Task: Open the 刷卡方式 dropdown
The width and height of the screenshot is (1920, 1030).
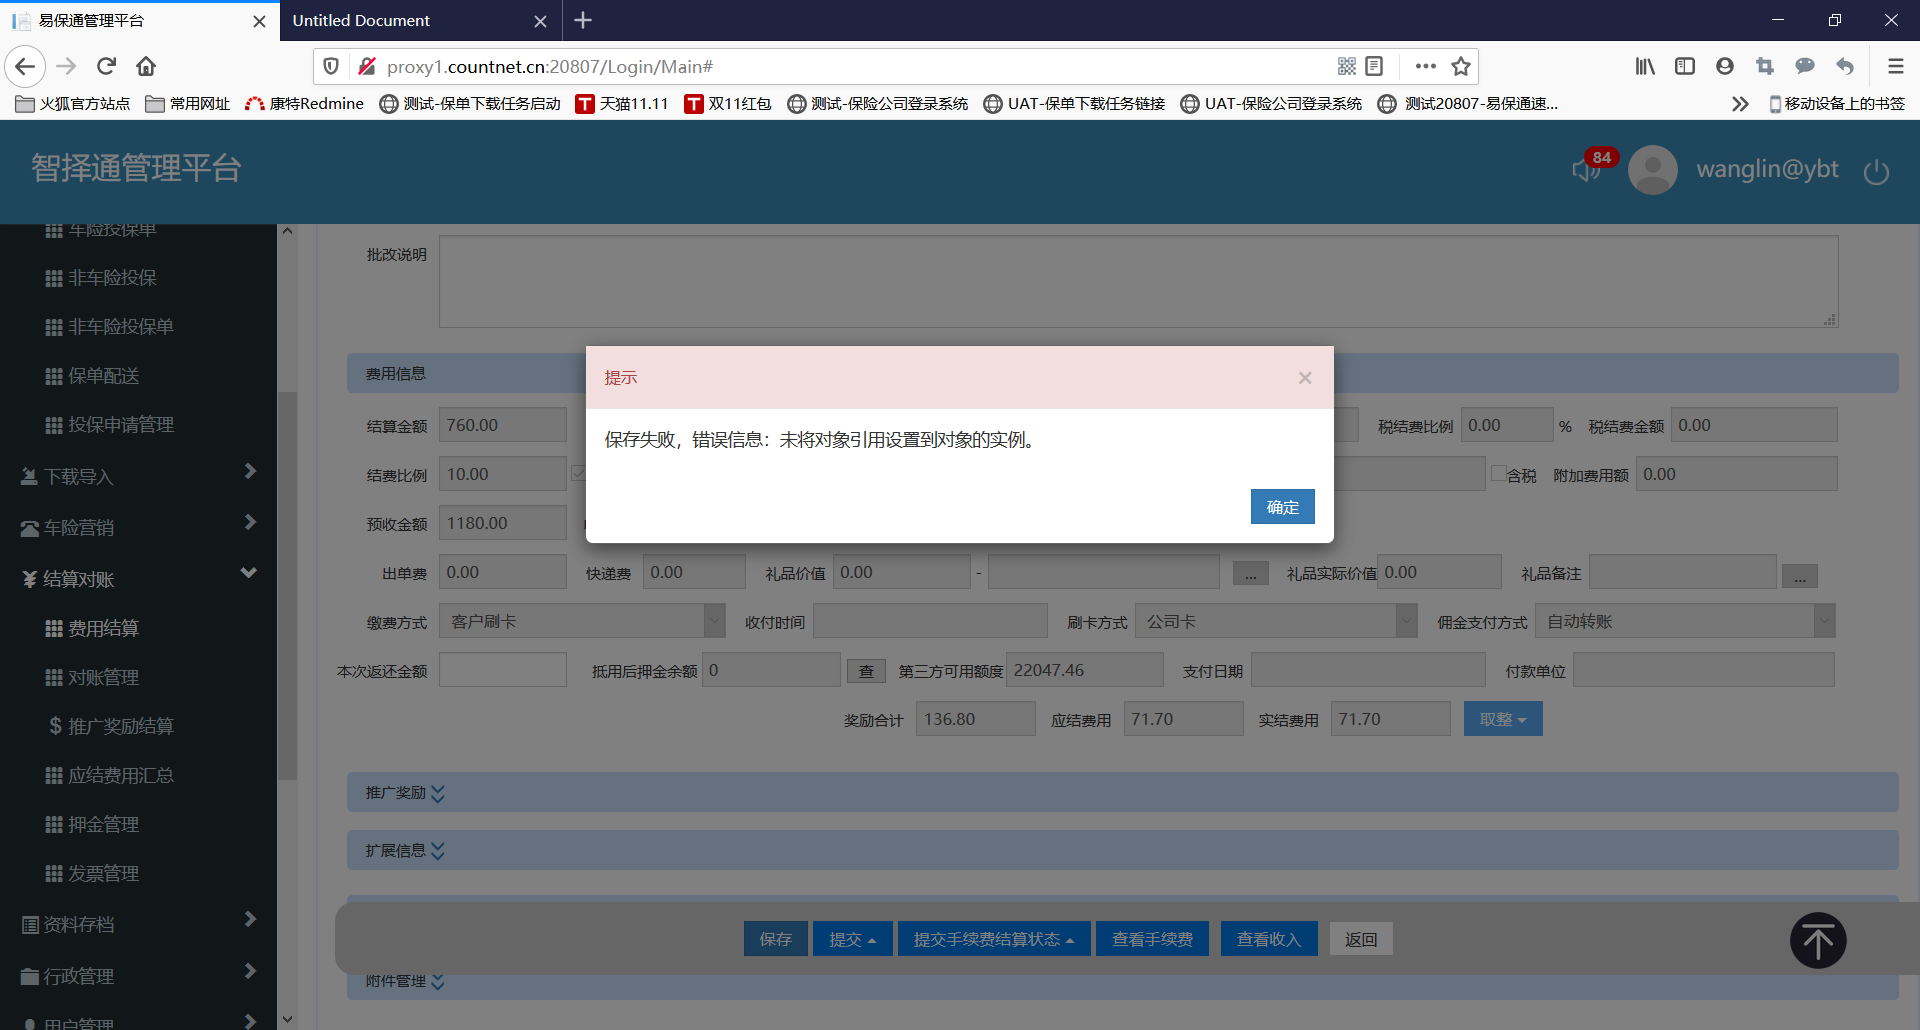Action: (1276, 621)
